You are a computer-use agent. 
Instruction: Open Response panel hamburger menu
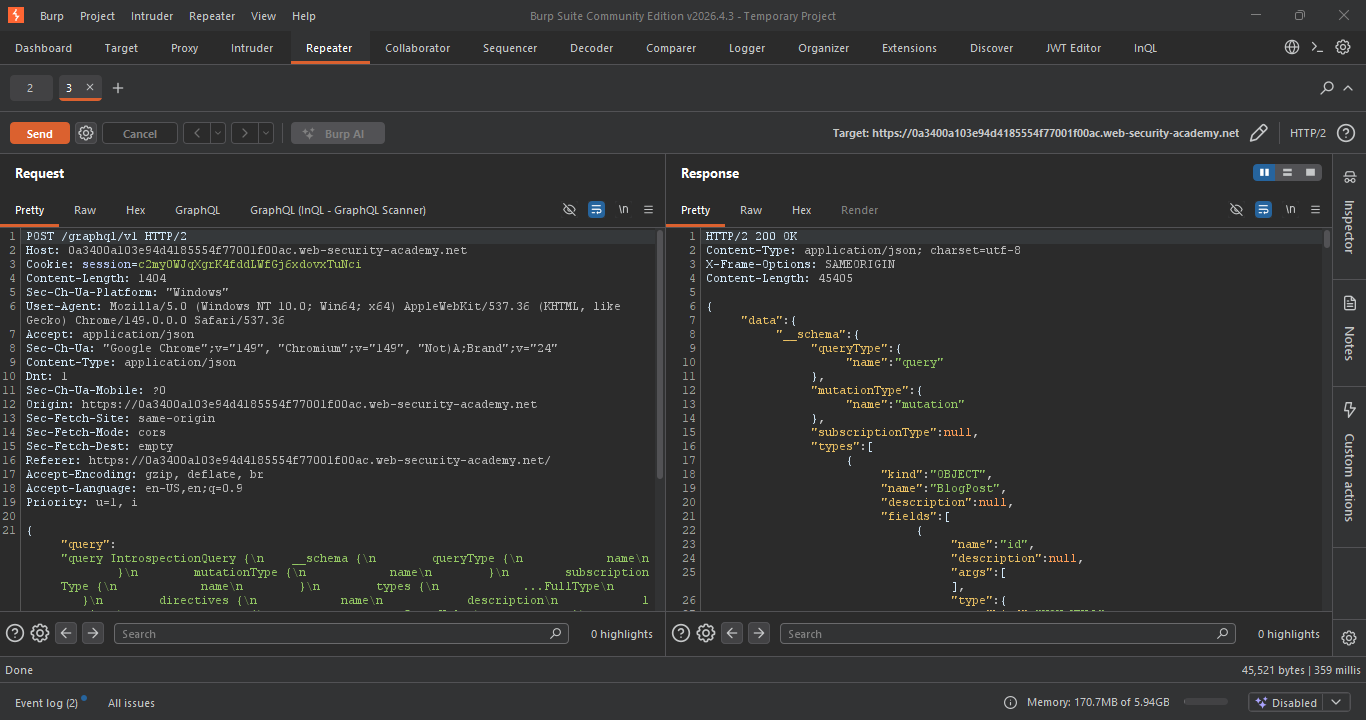(x=1315, y=209)
